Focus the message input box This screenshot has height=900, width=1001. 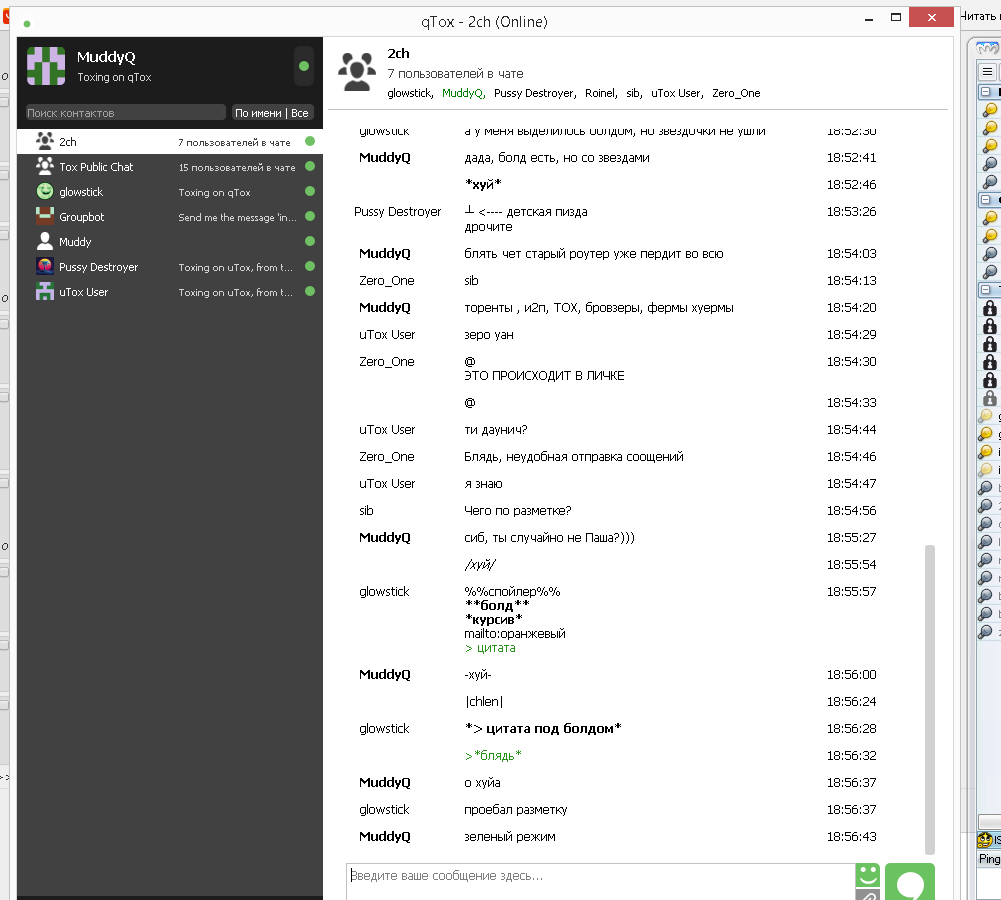click(601, 881)
